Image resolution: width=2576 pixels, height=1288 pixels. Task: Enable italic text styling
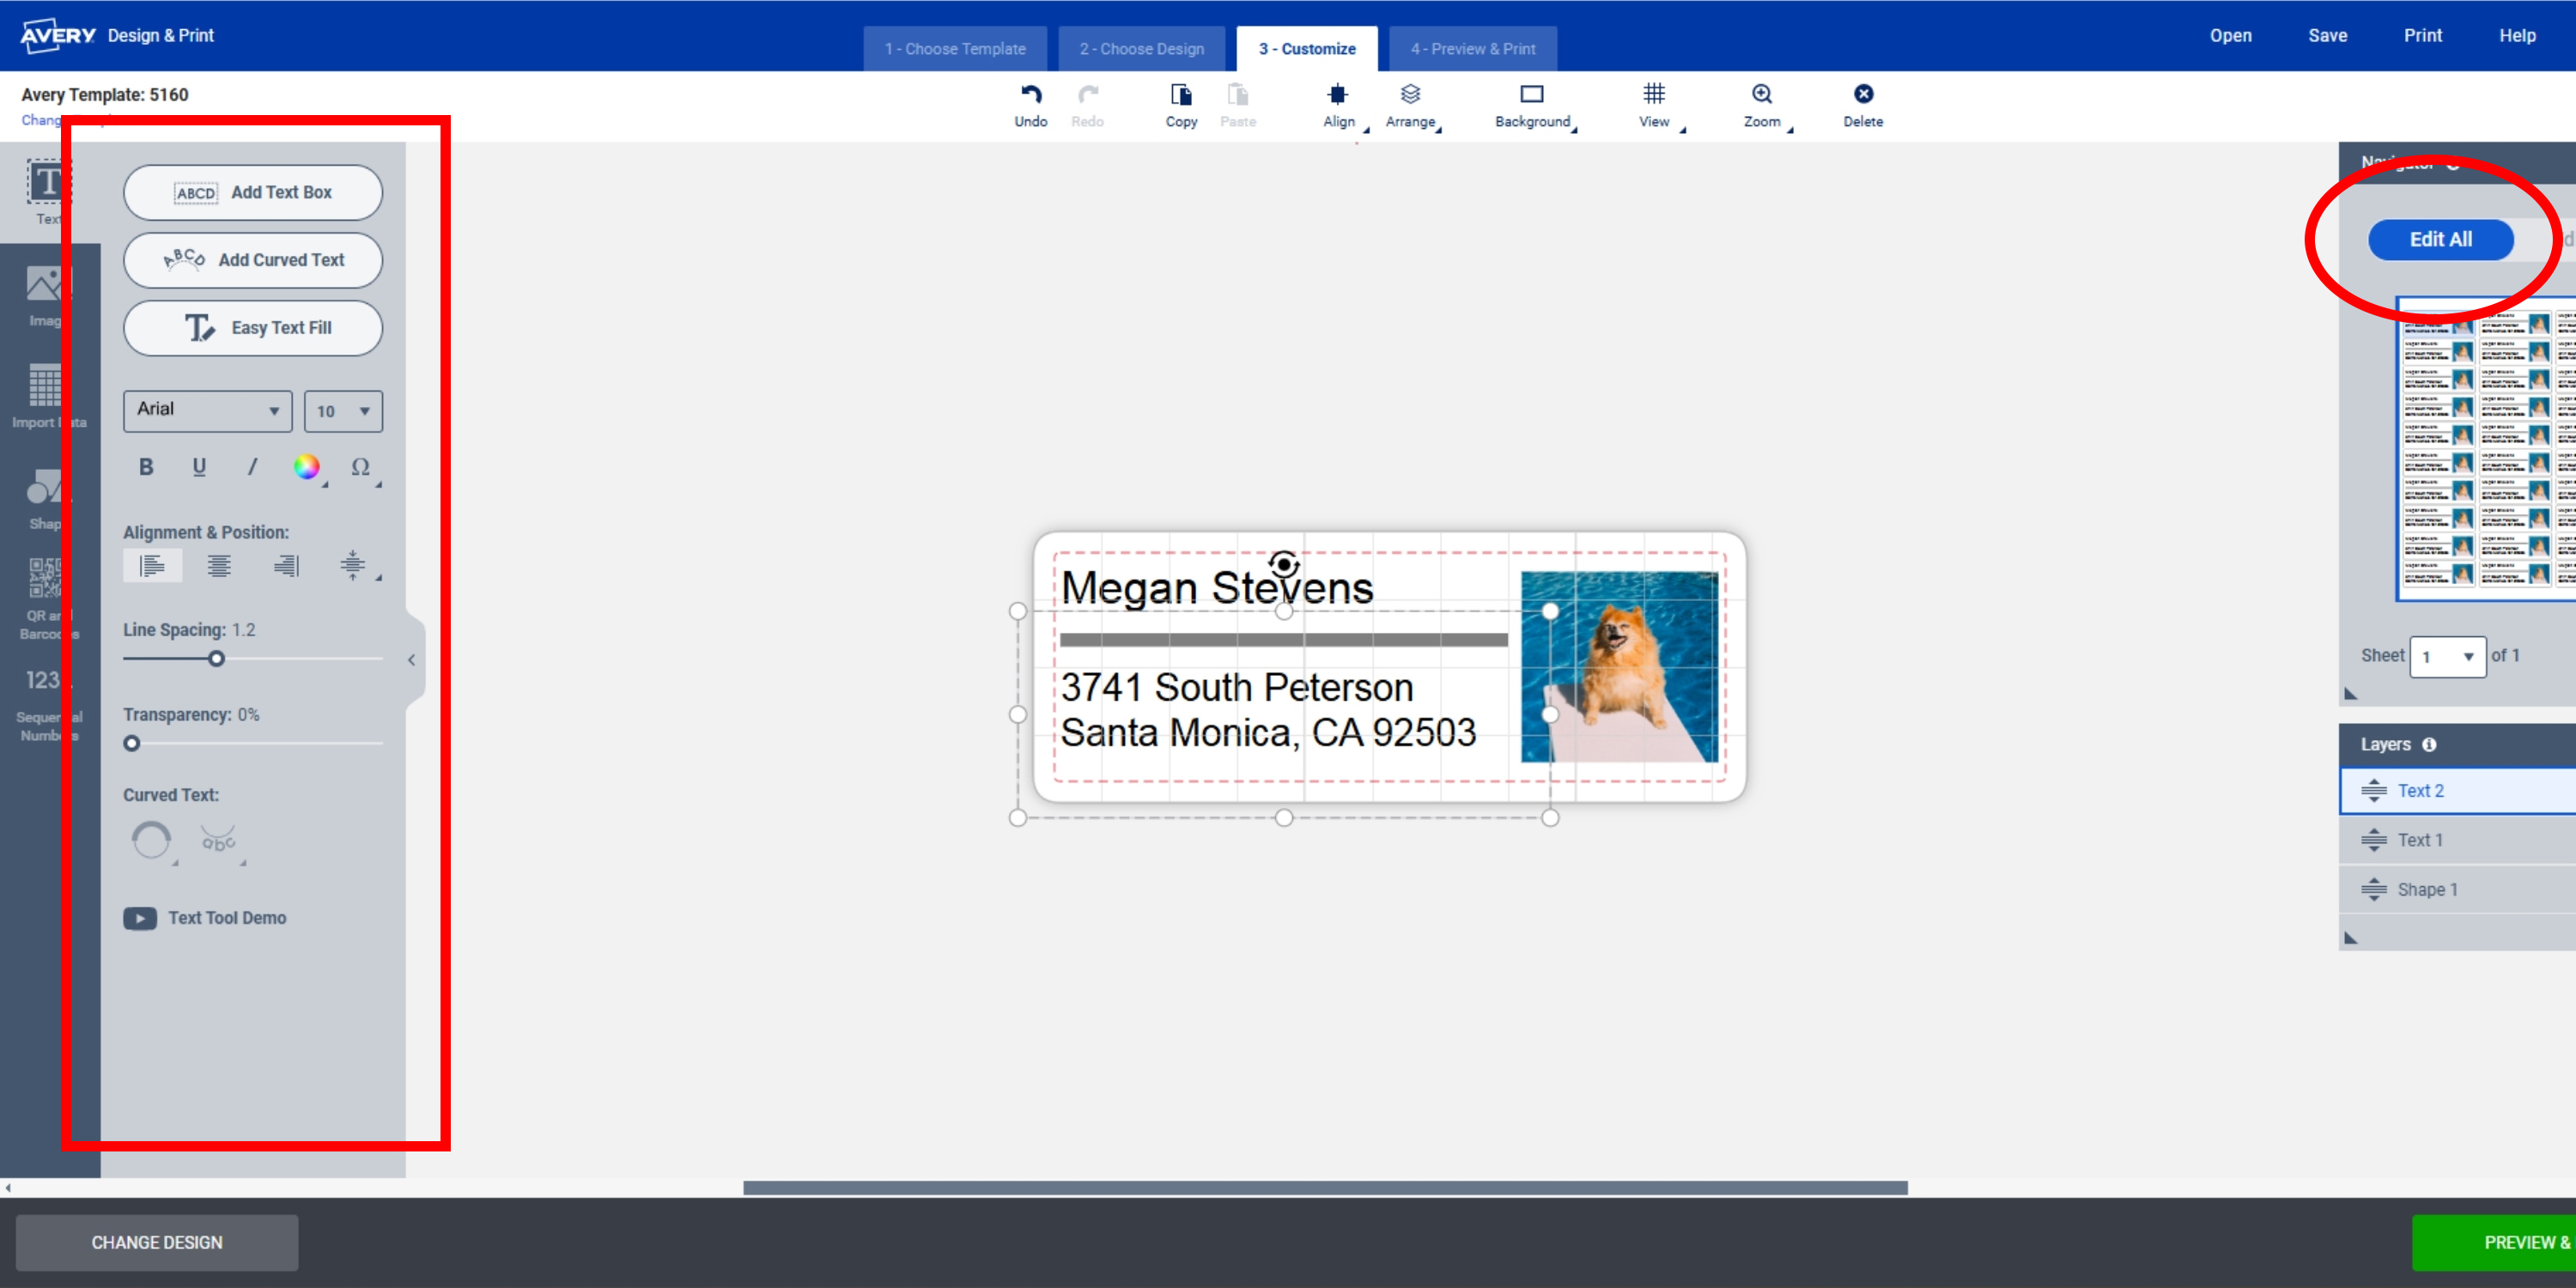click(x=251, y=466)
